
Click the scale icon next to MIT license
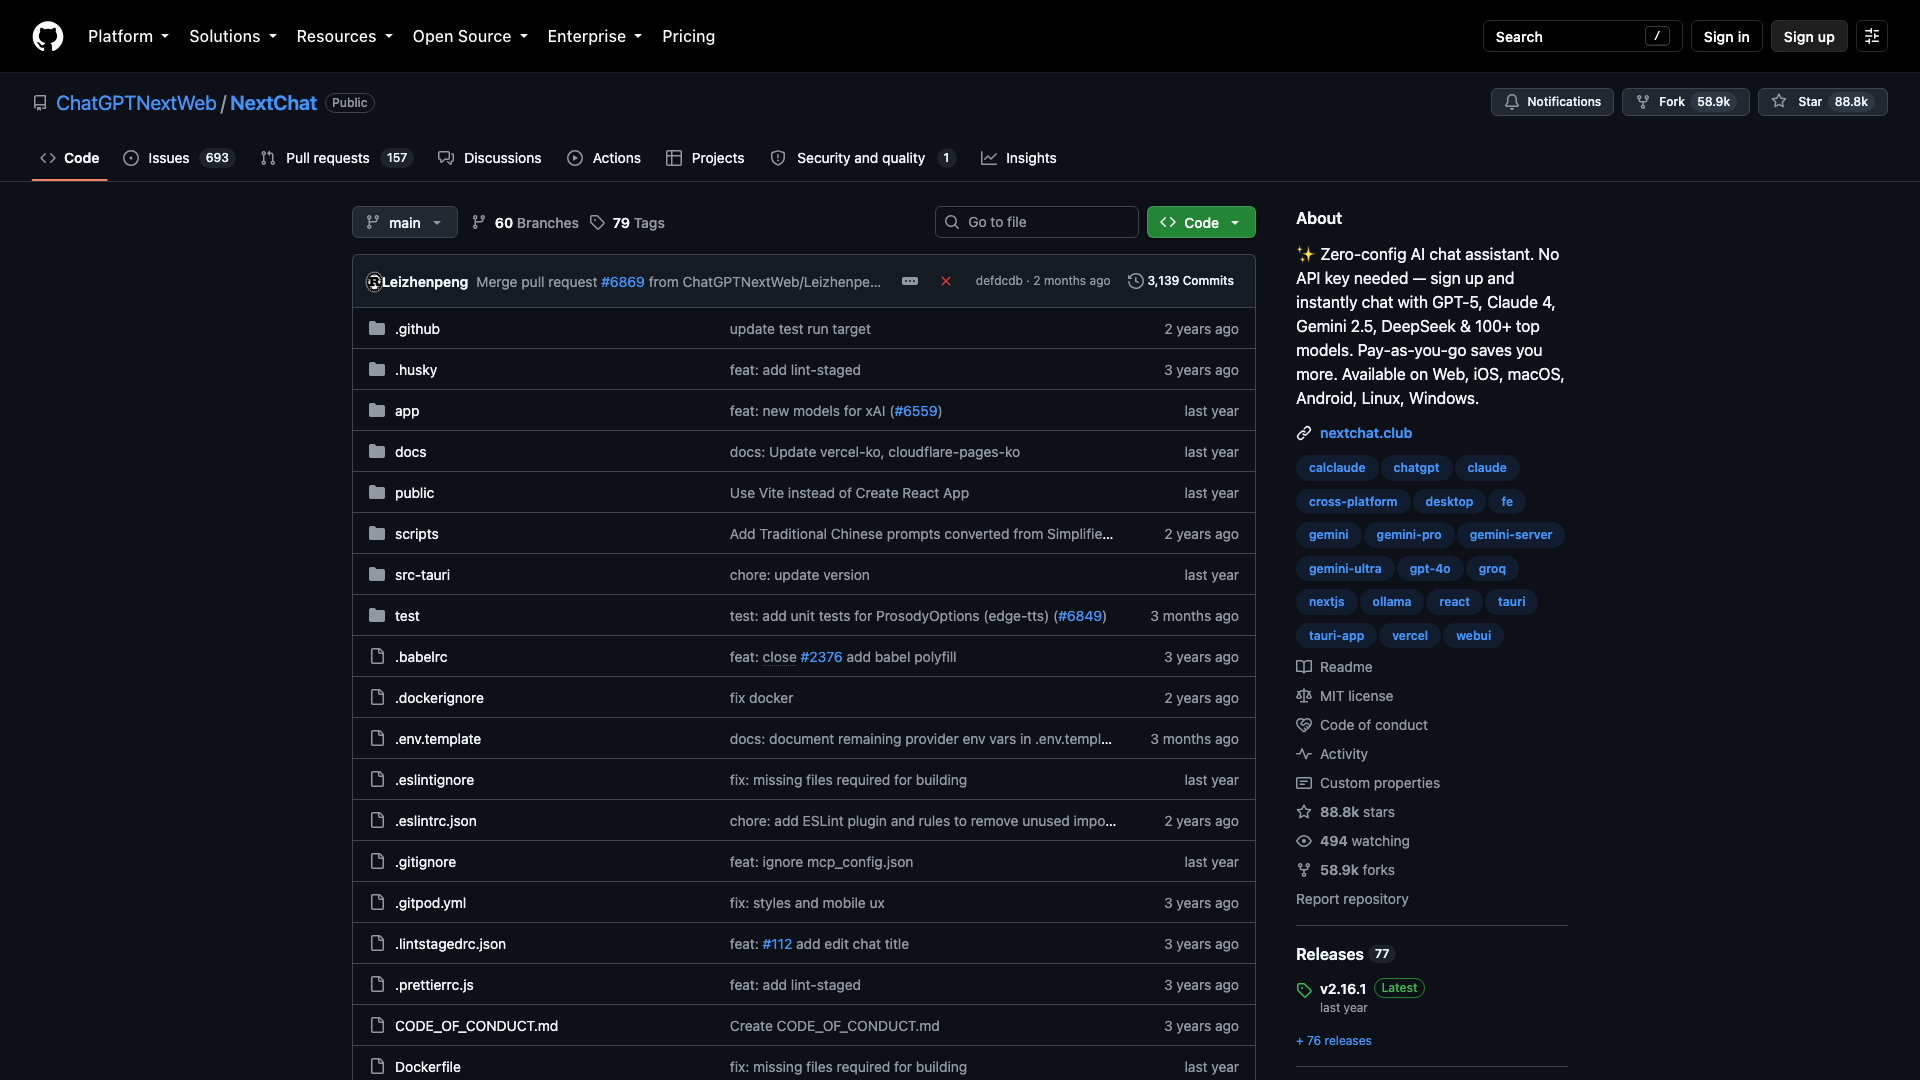[1304, 696]
